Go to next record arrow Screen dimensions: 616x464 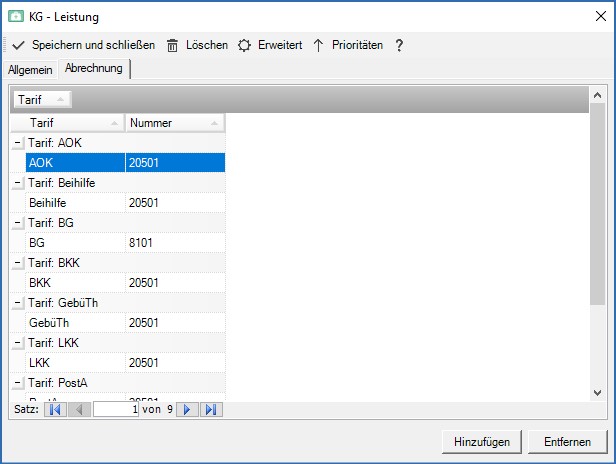point(186,409)
